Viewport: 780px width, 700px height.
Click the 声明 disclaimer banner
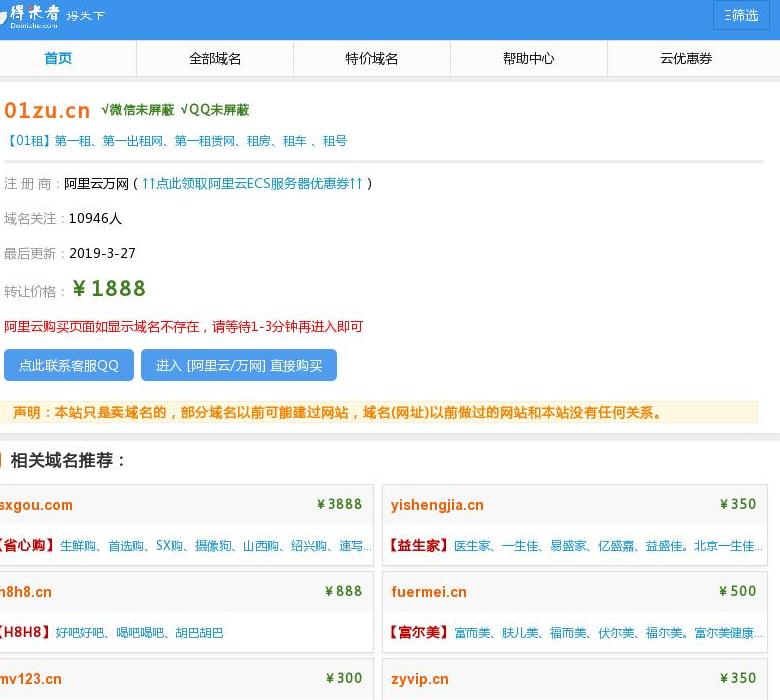tap(379, 412)
